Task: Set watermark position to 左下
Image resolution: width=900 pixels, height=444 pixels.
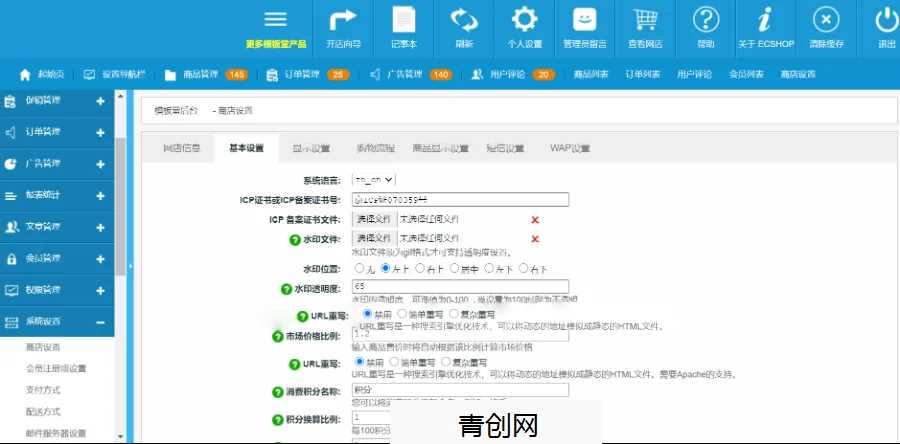Action: point(489,268)
